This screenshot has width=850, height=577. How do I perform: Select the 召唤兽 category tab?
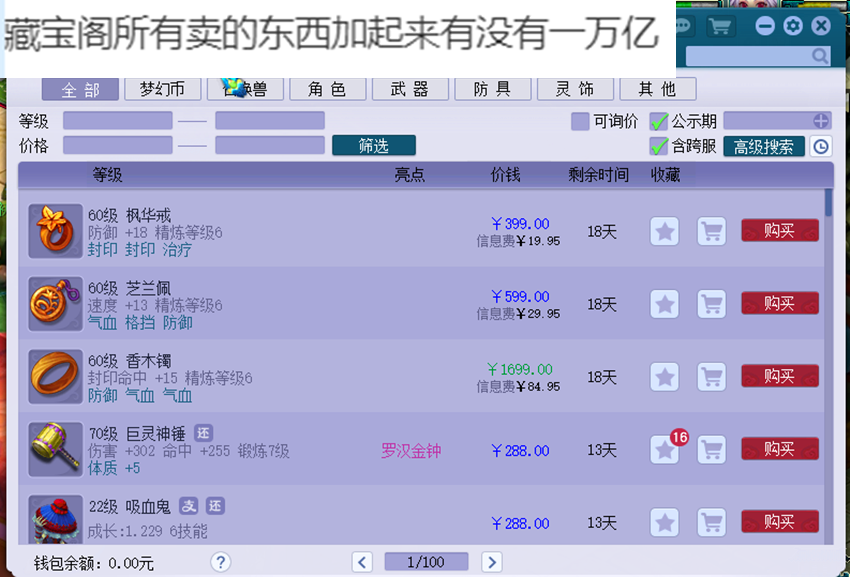pyautogui.click(x=245, y=89)
